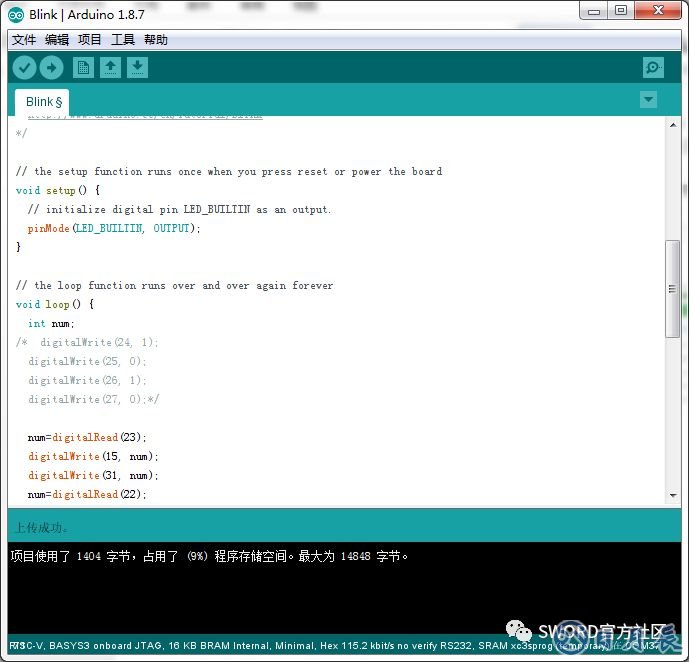689x662 pixels.
Task: Open the 编辑 menu
Action: coord(57,40)
